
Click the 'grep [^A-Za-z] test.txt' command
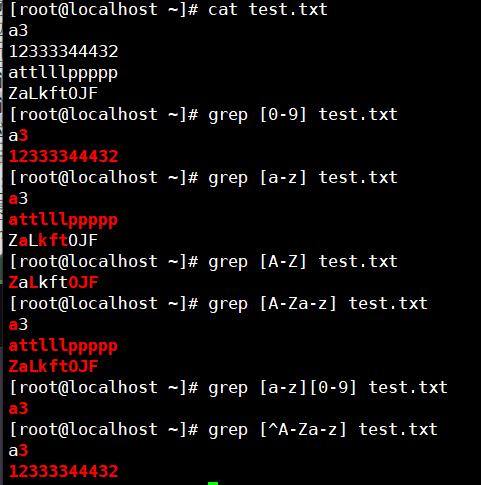click(323, 430)
